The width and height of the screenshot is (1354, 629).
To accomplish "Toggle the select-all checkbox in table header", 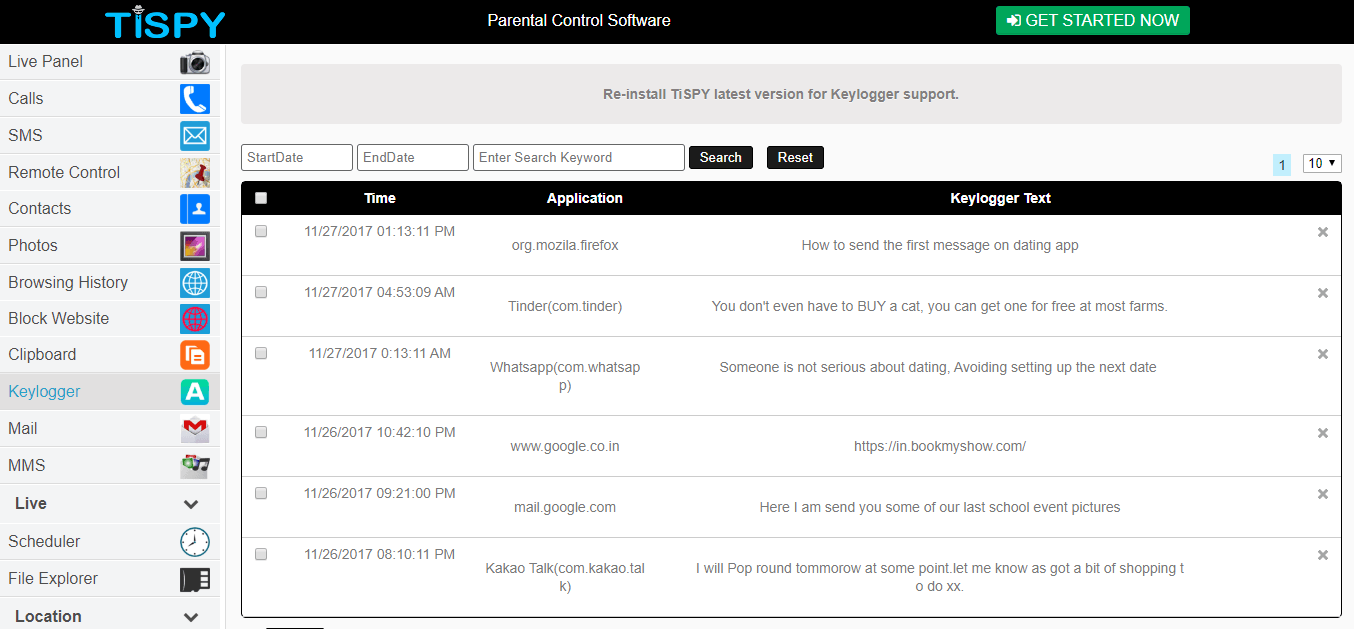I will coord(261,198).
